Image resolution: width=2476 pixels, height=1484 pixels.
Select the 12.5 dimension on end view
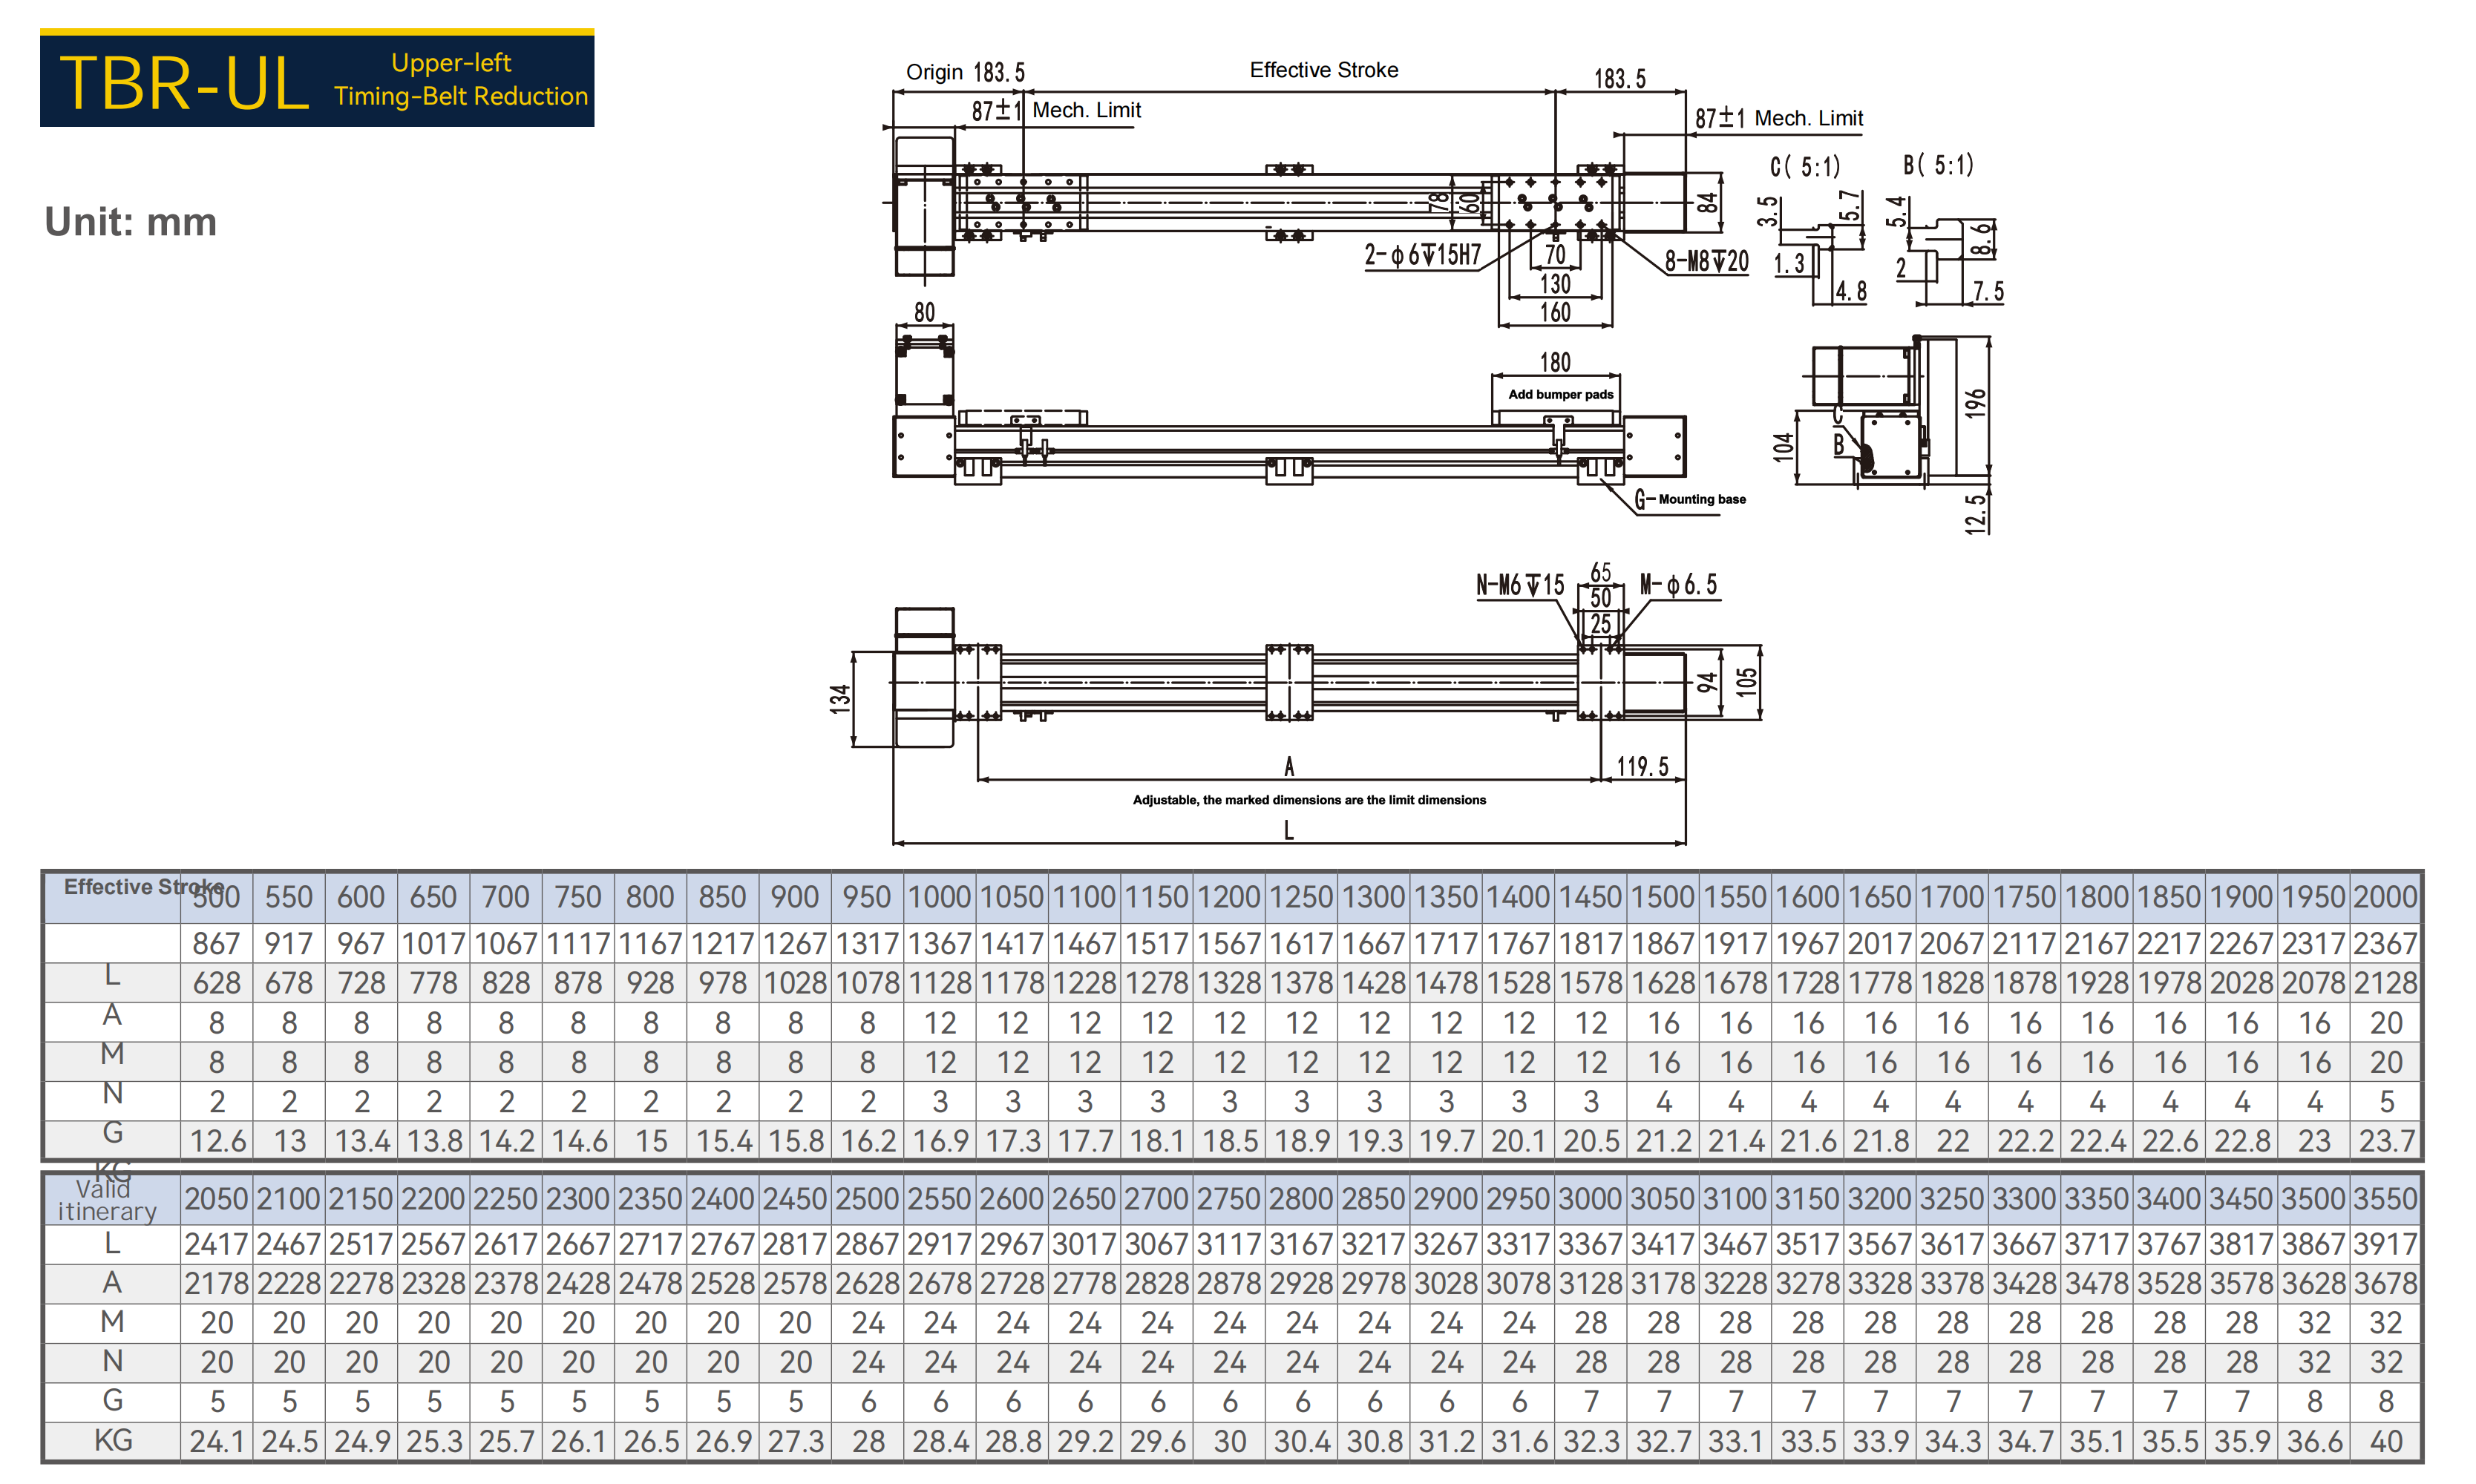[x=1975, y=515]
